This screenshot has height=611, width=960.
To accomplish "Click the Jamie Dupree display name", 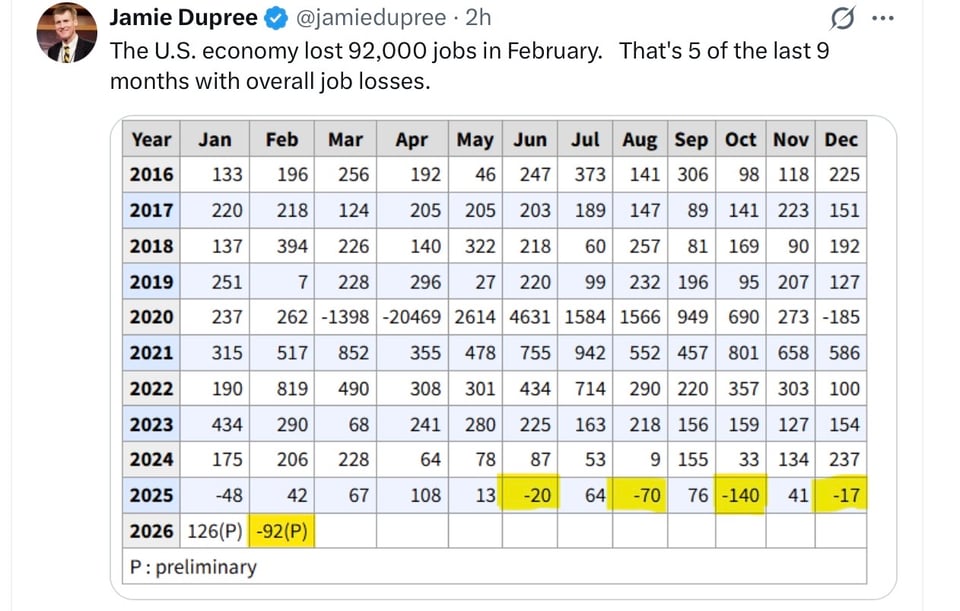I will [x=183, y=18].
